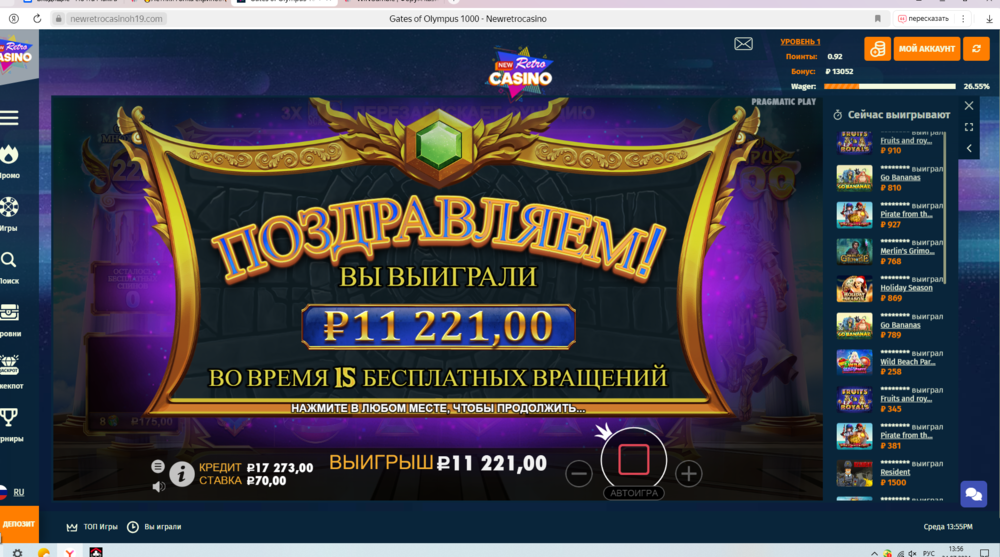This screenshot has width=1000, height=557.
Task: Open the hamburger sidebar menu
Action: [9, 117]
